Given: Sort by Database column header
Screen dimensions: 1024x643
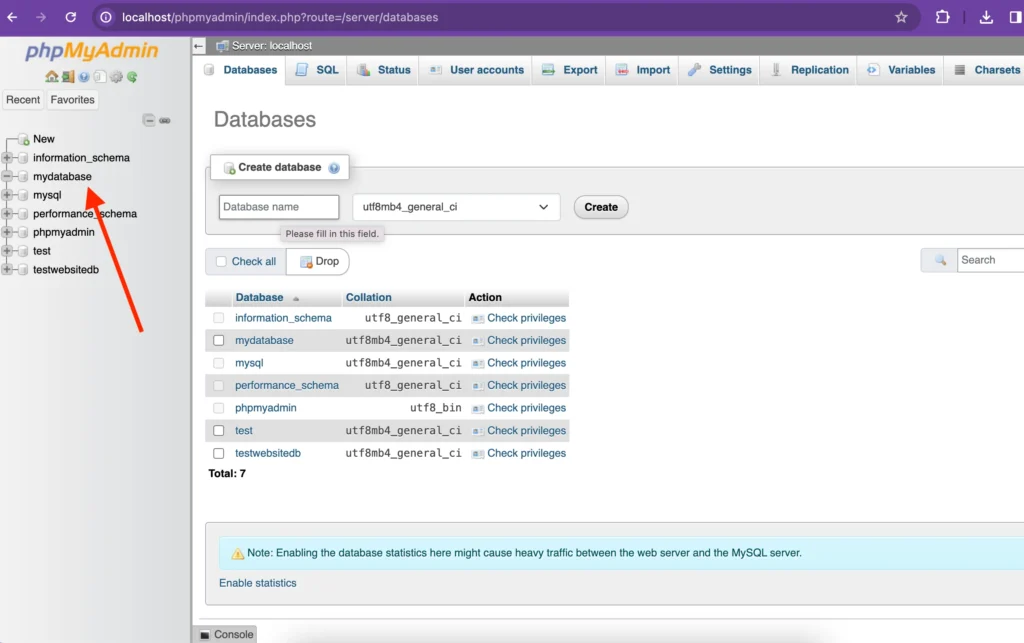Looking at the screenshot, I should coord(259,298).
